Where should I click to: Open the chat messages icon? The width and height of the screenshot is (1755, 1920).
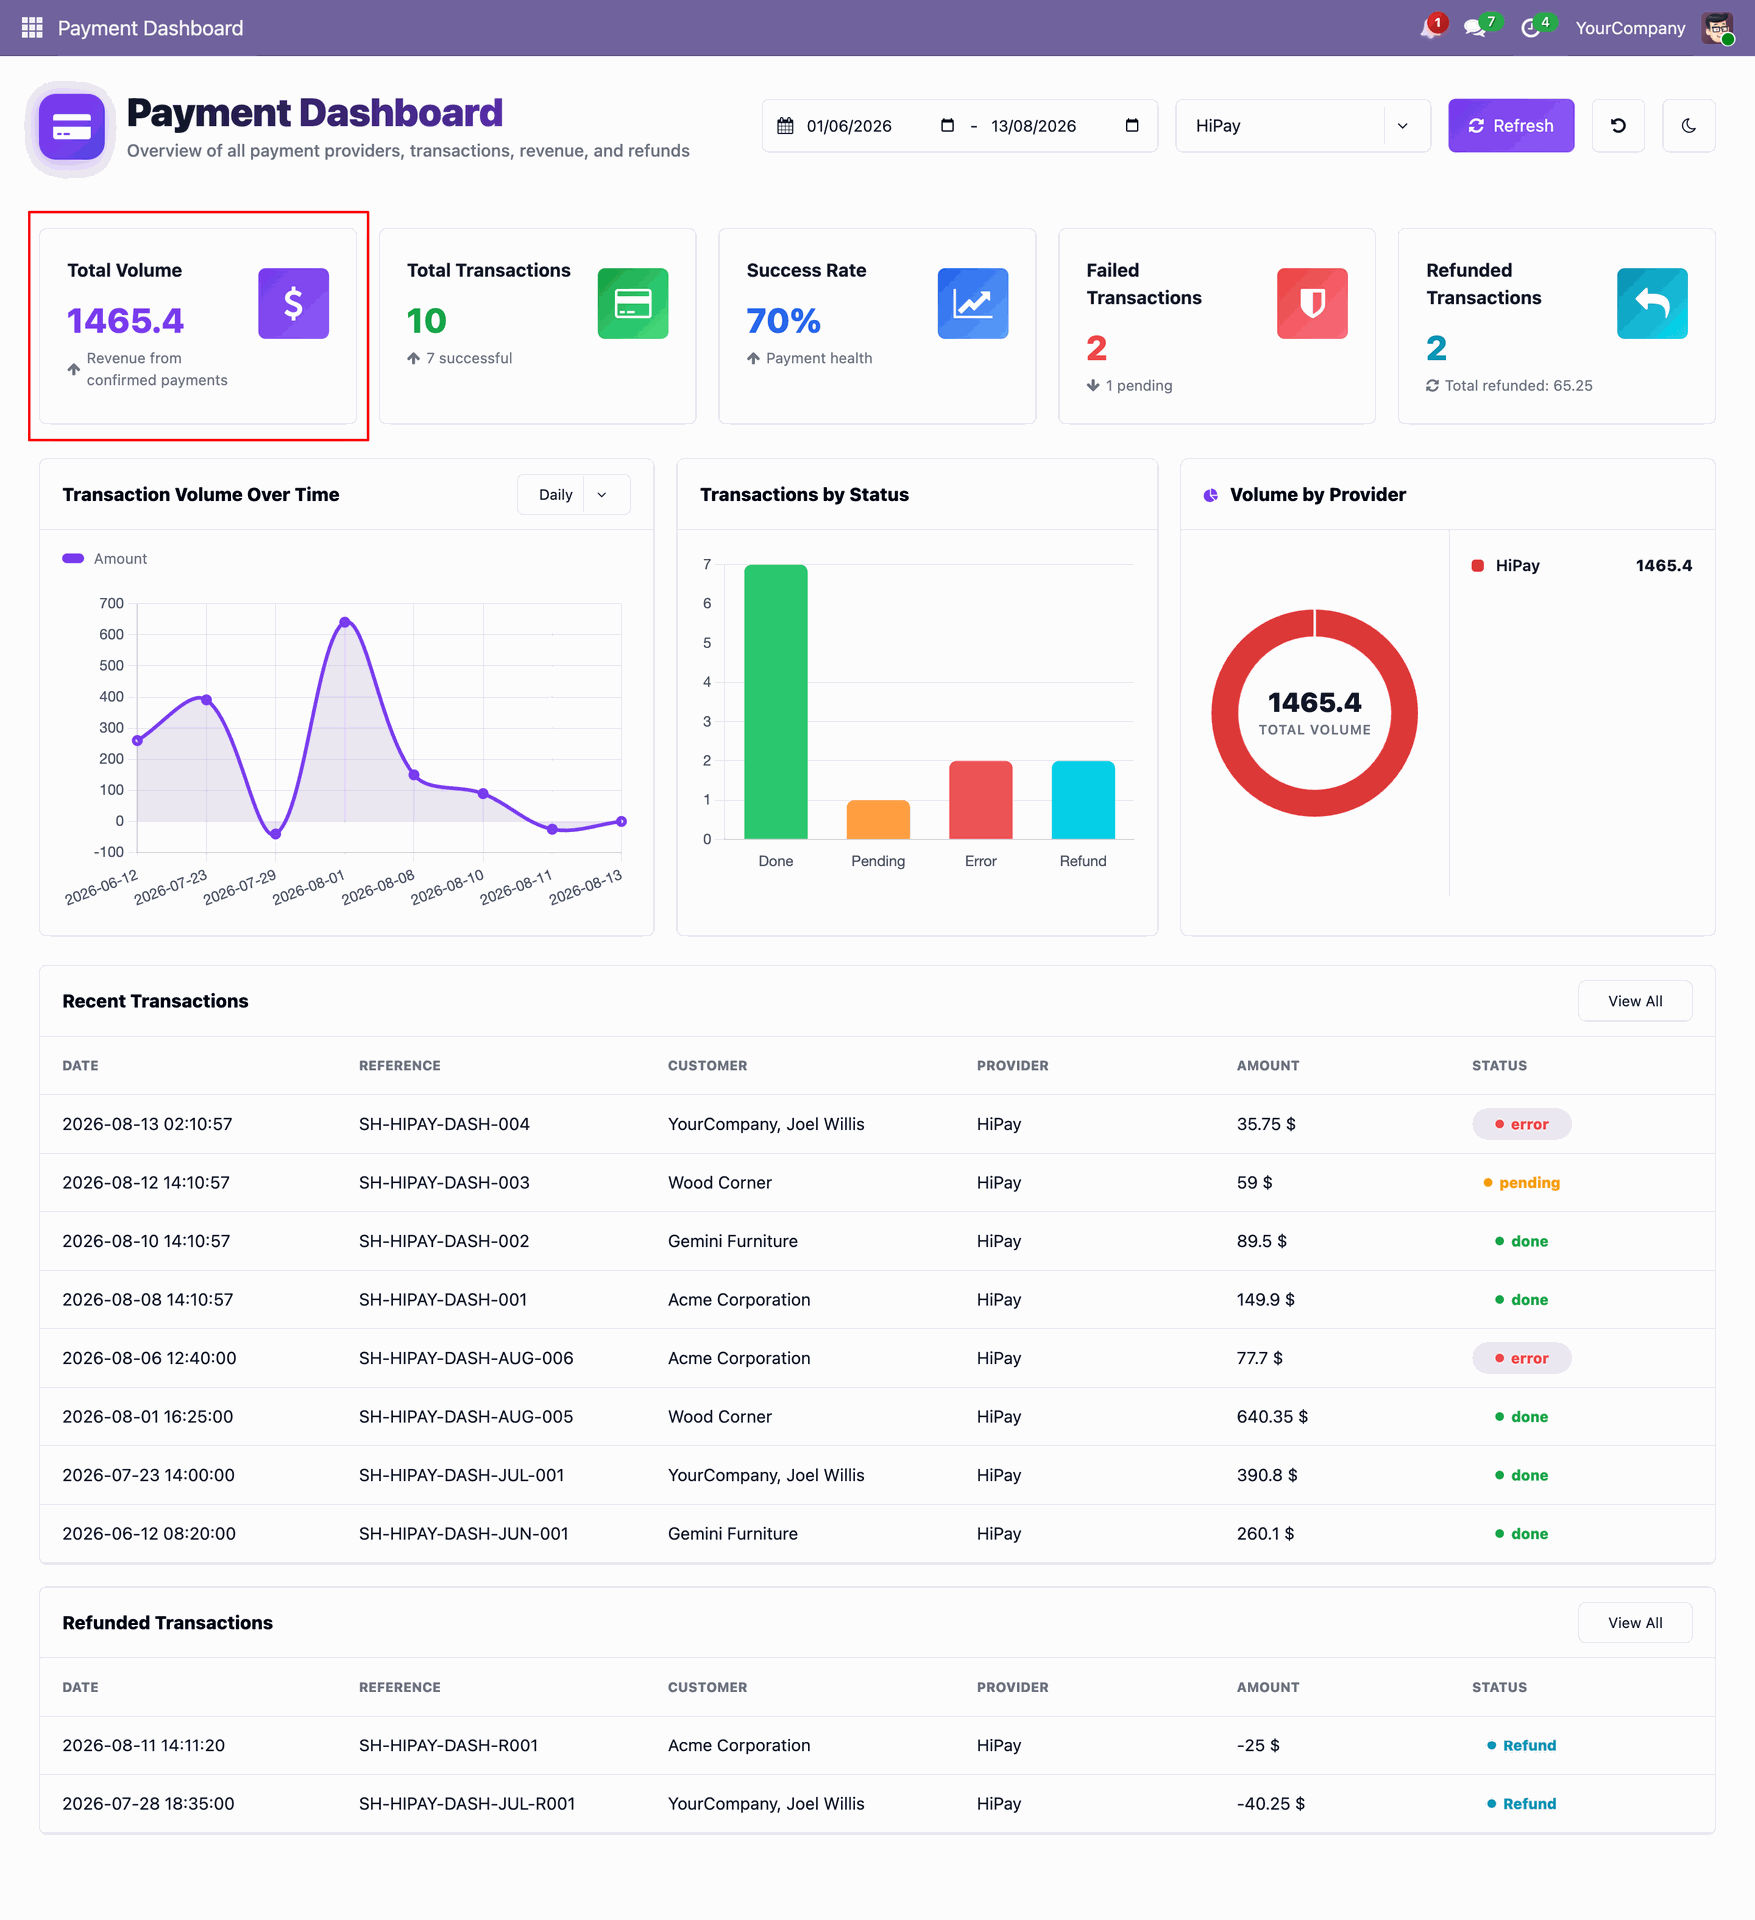click(1475, 28)
